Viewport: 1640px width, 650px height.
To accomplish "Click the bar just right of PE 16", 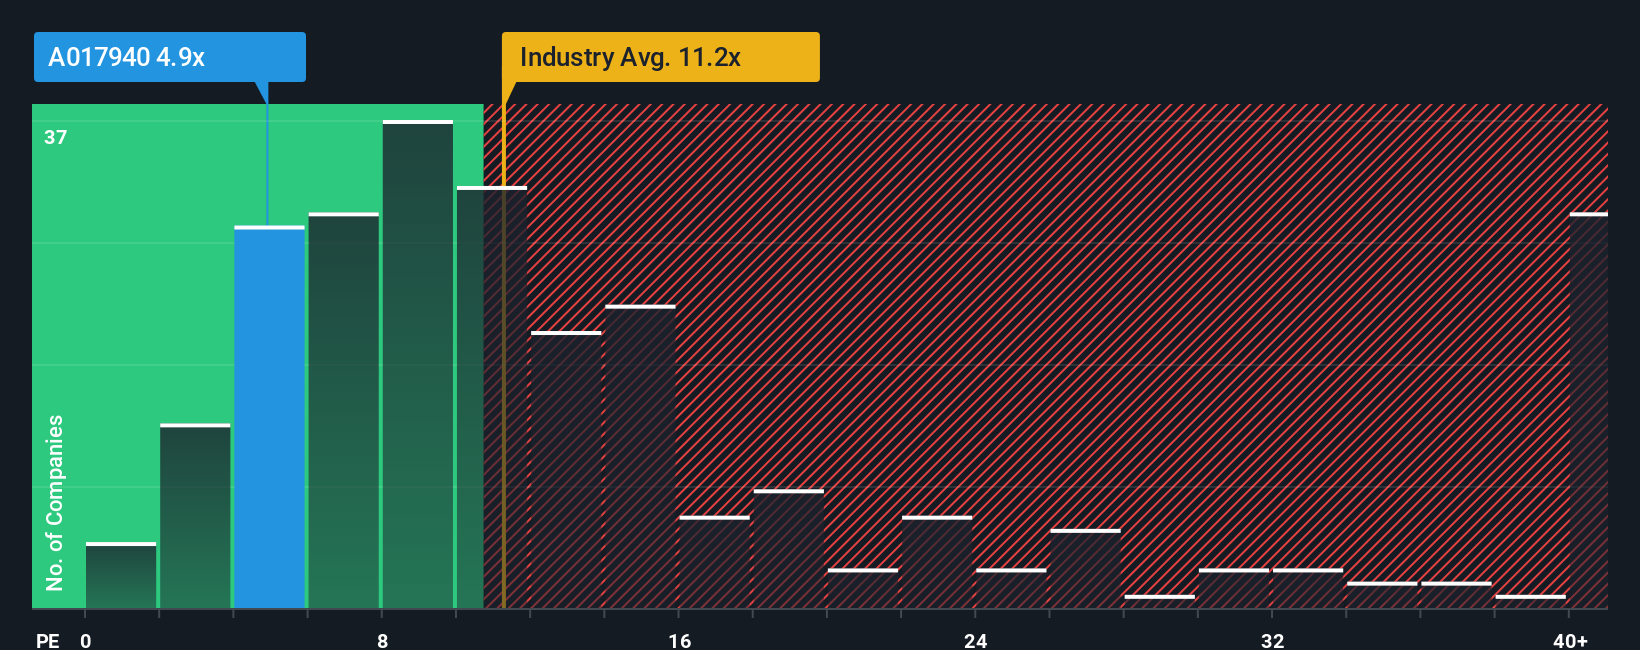I will 715,562.
